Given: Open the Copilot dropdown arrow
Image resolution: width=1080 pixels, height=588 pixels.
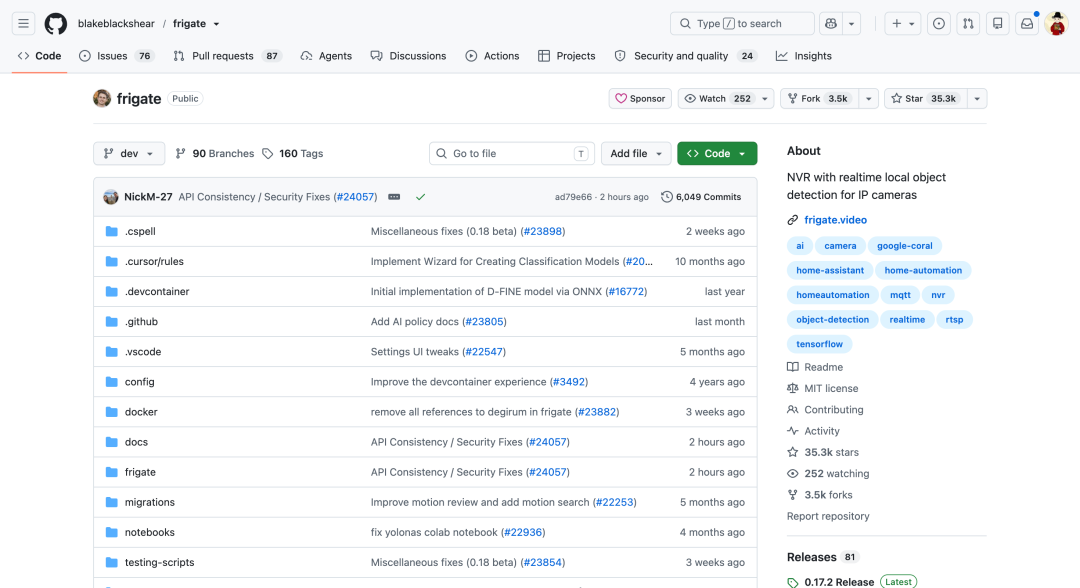Looking at the screenshot, I should [x=851, y=23].
